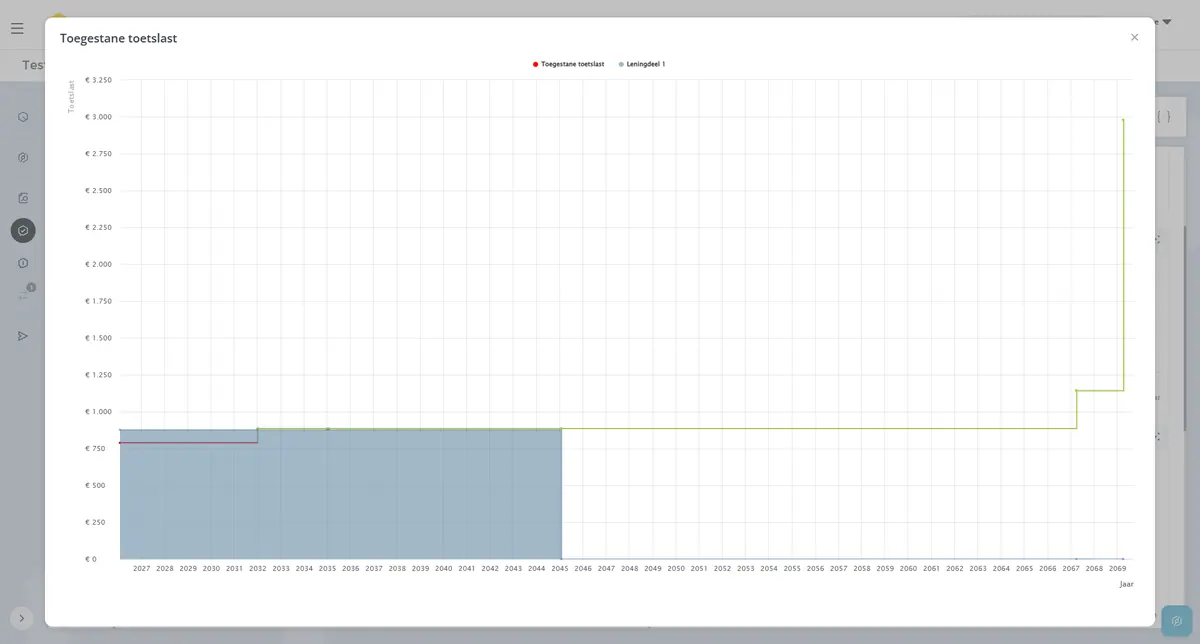
Task: Close the Toegestane toetslast dialog
Action: tap(1134, 37)
